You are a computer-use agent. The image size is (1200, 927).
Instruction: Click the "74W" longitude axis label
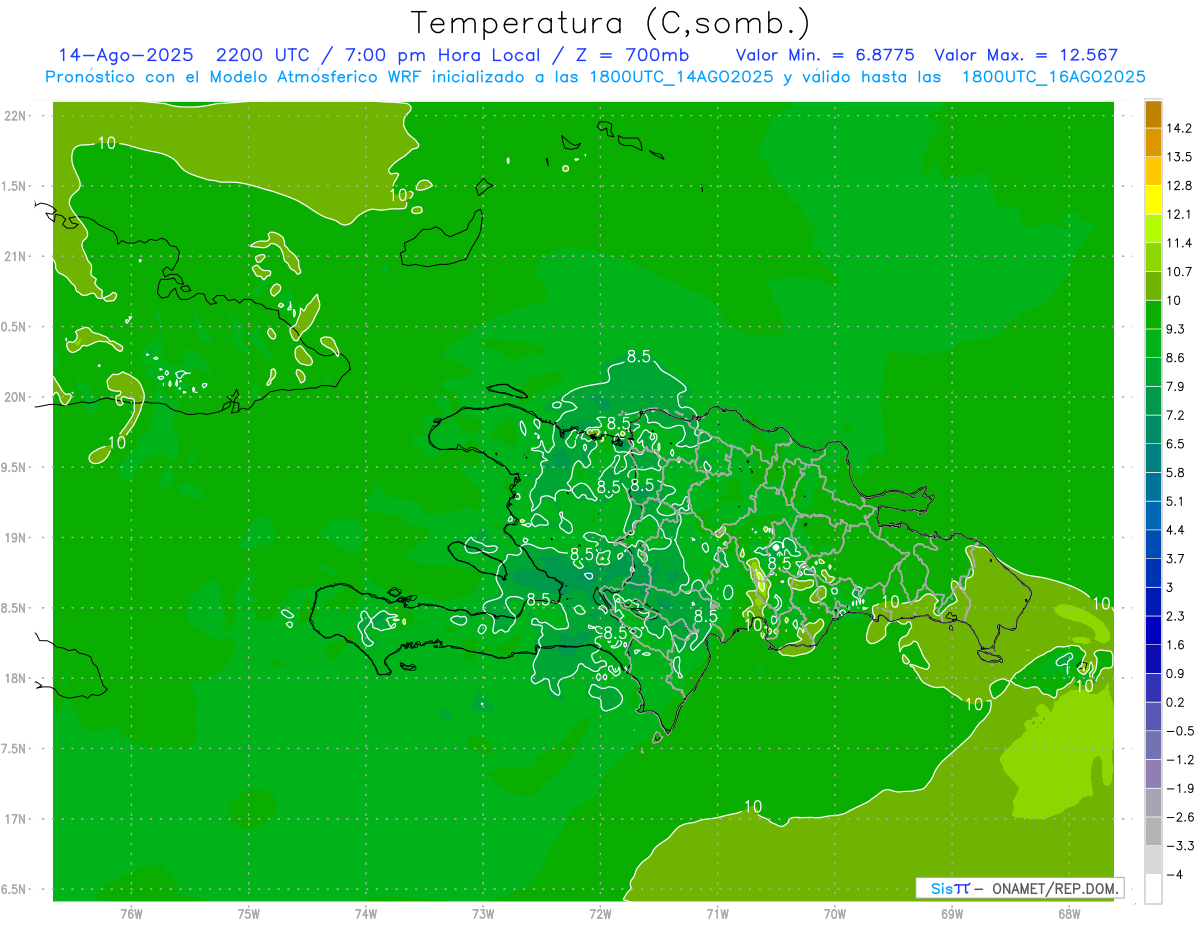366,914
